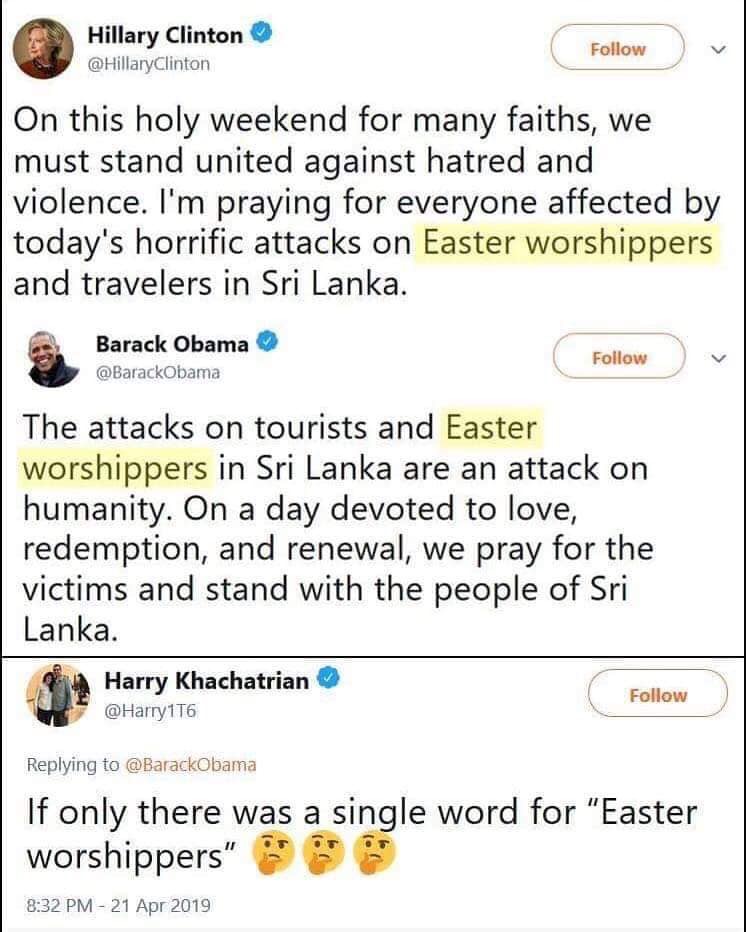The width and height of the screenshot is (746, 932).
Task: Open the Barack Obama display name
Action: [172, 344]
